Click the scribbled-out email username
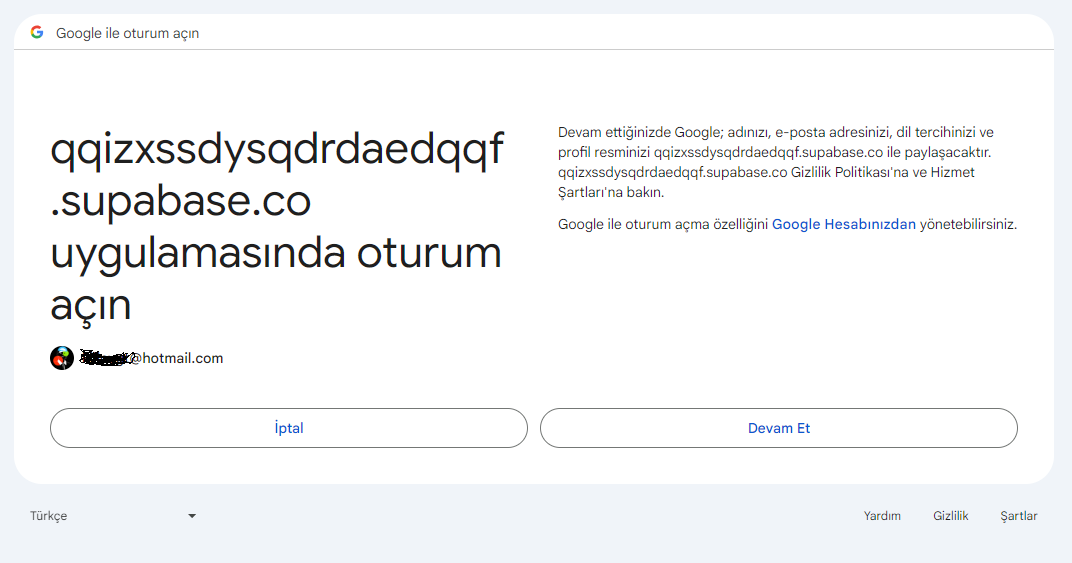The height and width of the screenshot is (563, 1072). click(105, 358)
